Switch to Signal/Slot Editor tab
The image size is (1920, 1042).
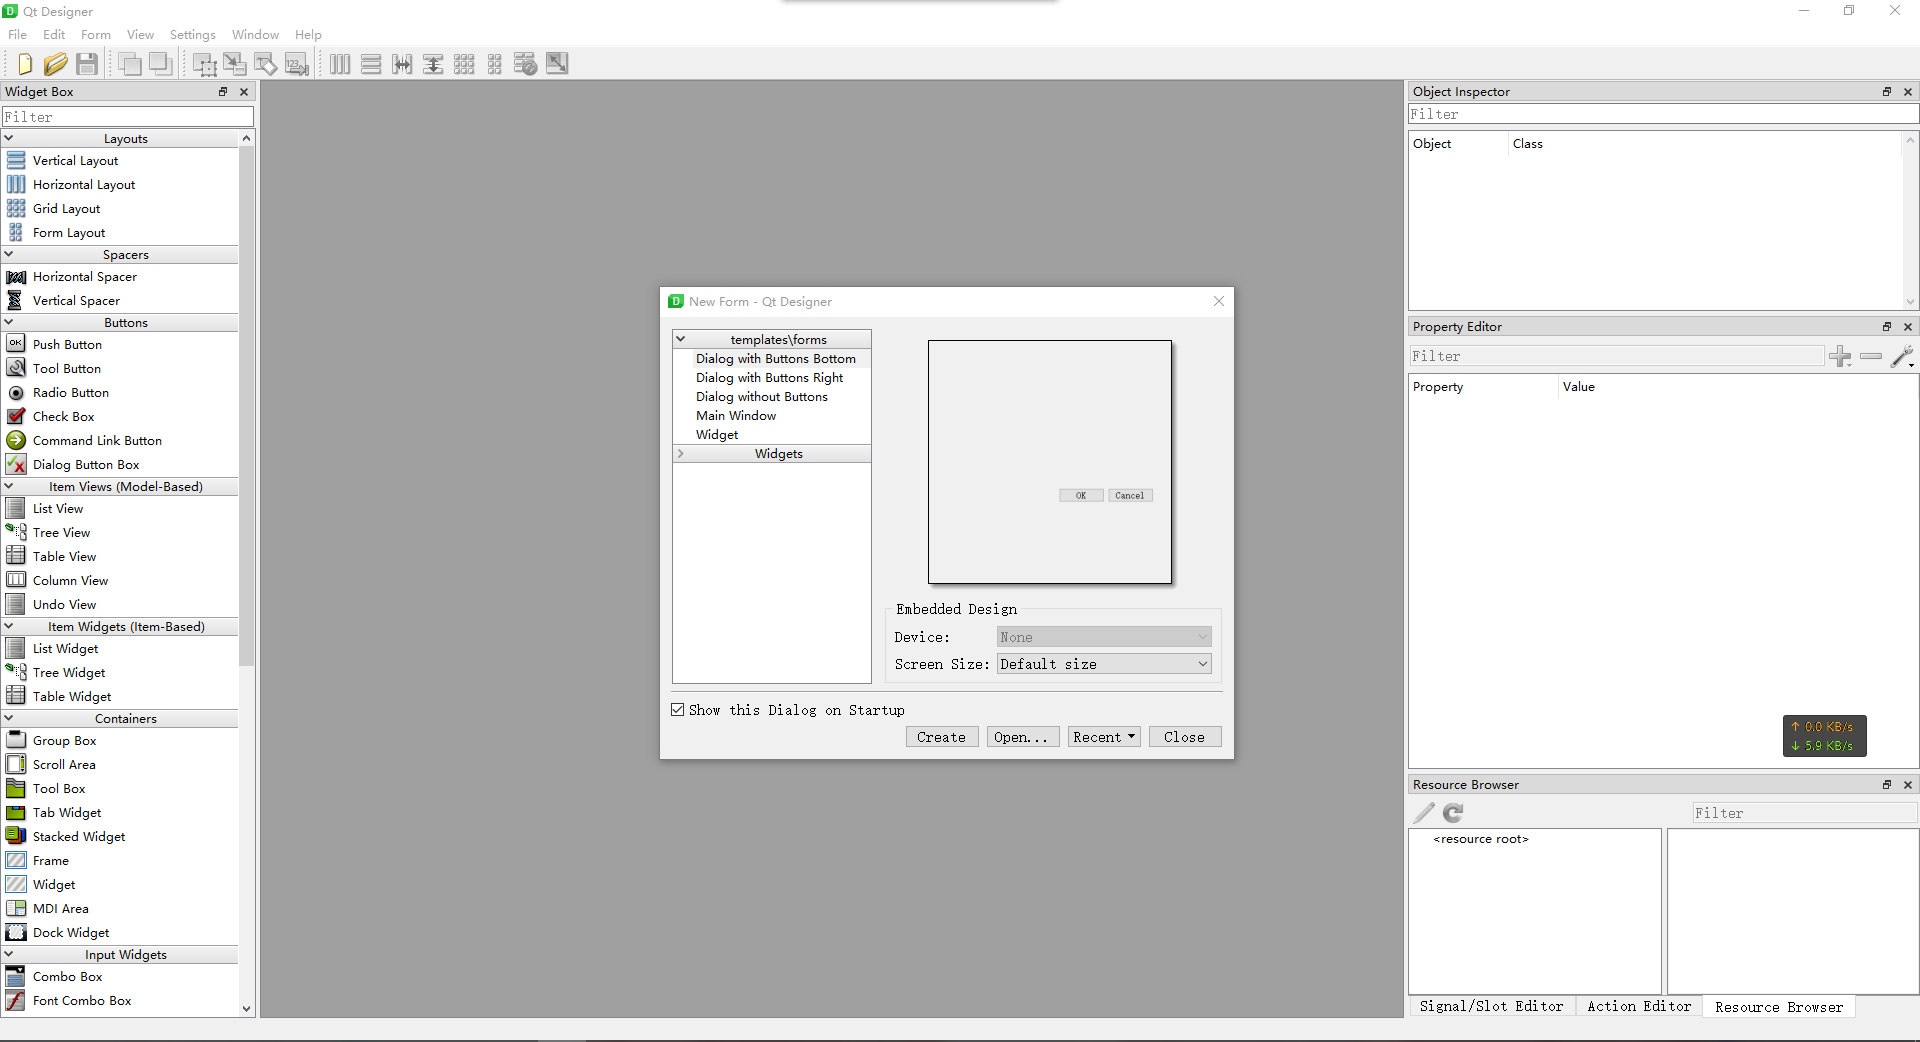1491,1006
